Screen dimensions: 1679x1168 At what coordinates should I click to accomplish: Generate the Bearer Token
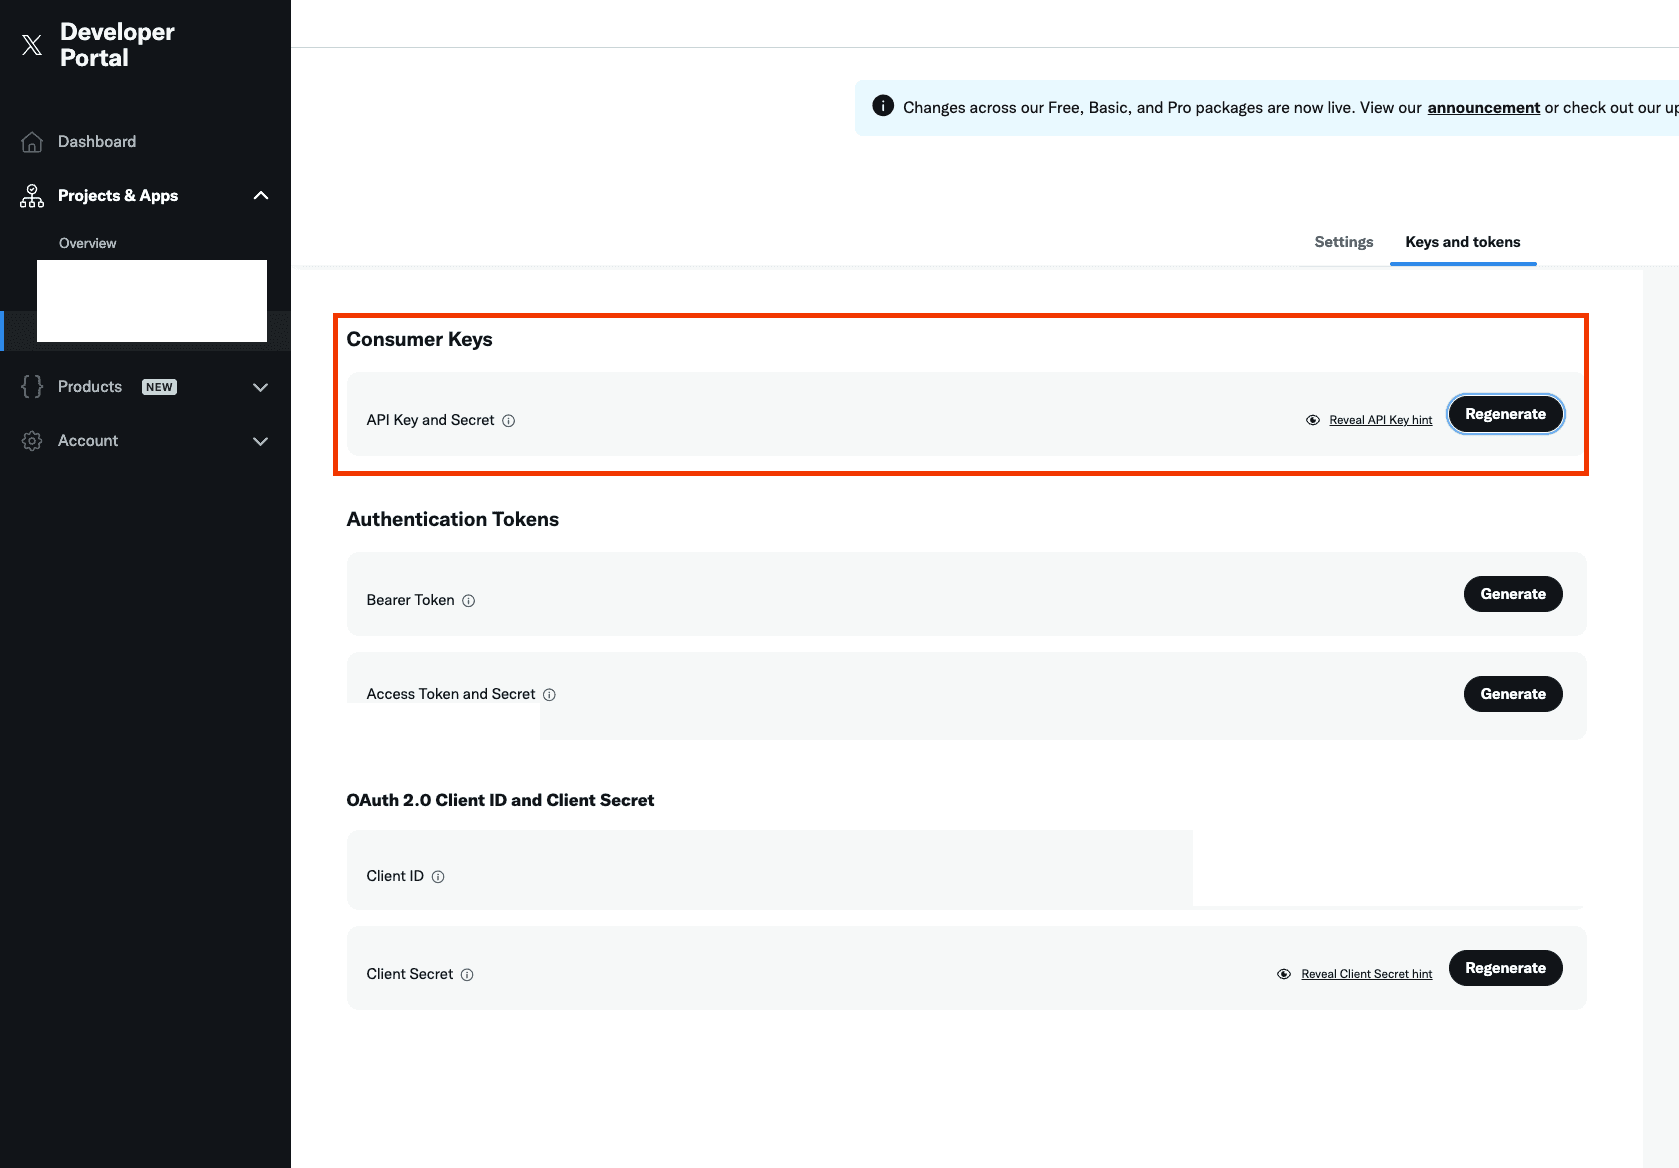point(1514,594)
